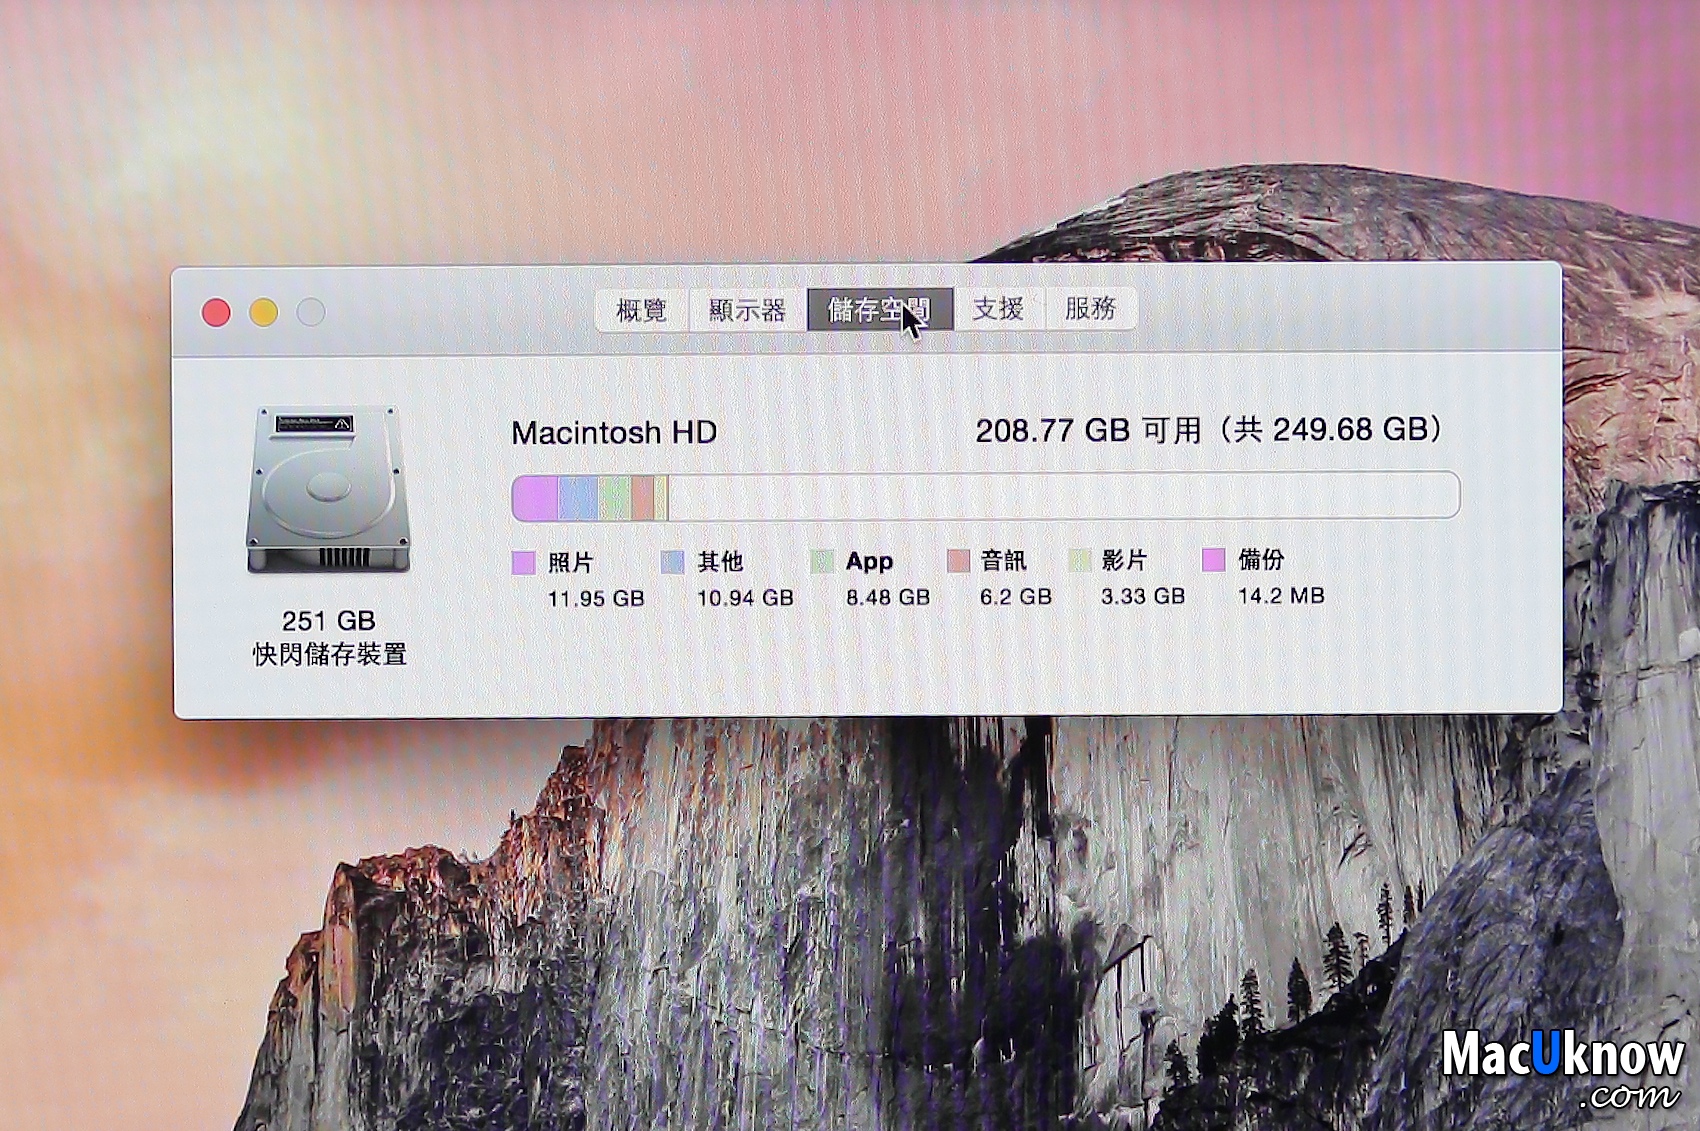The width and height of the screenshot is (1700, 1131).
Task: Click the pale yellow 影片 legend swatch
Action: (x=1078, y=560)
